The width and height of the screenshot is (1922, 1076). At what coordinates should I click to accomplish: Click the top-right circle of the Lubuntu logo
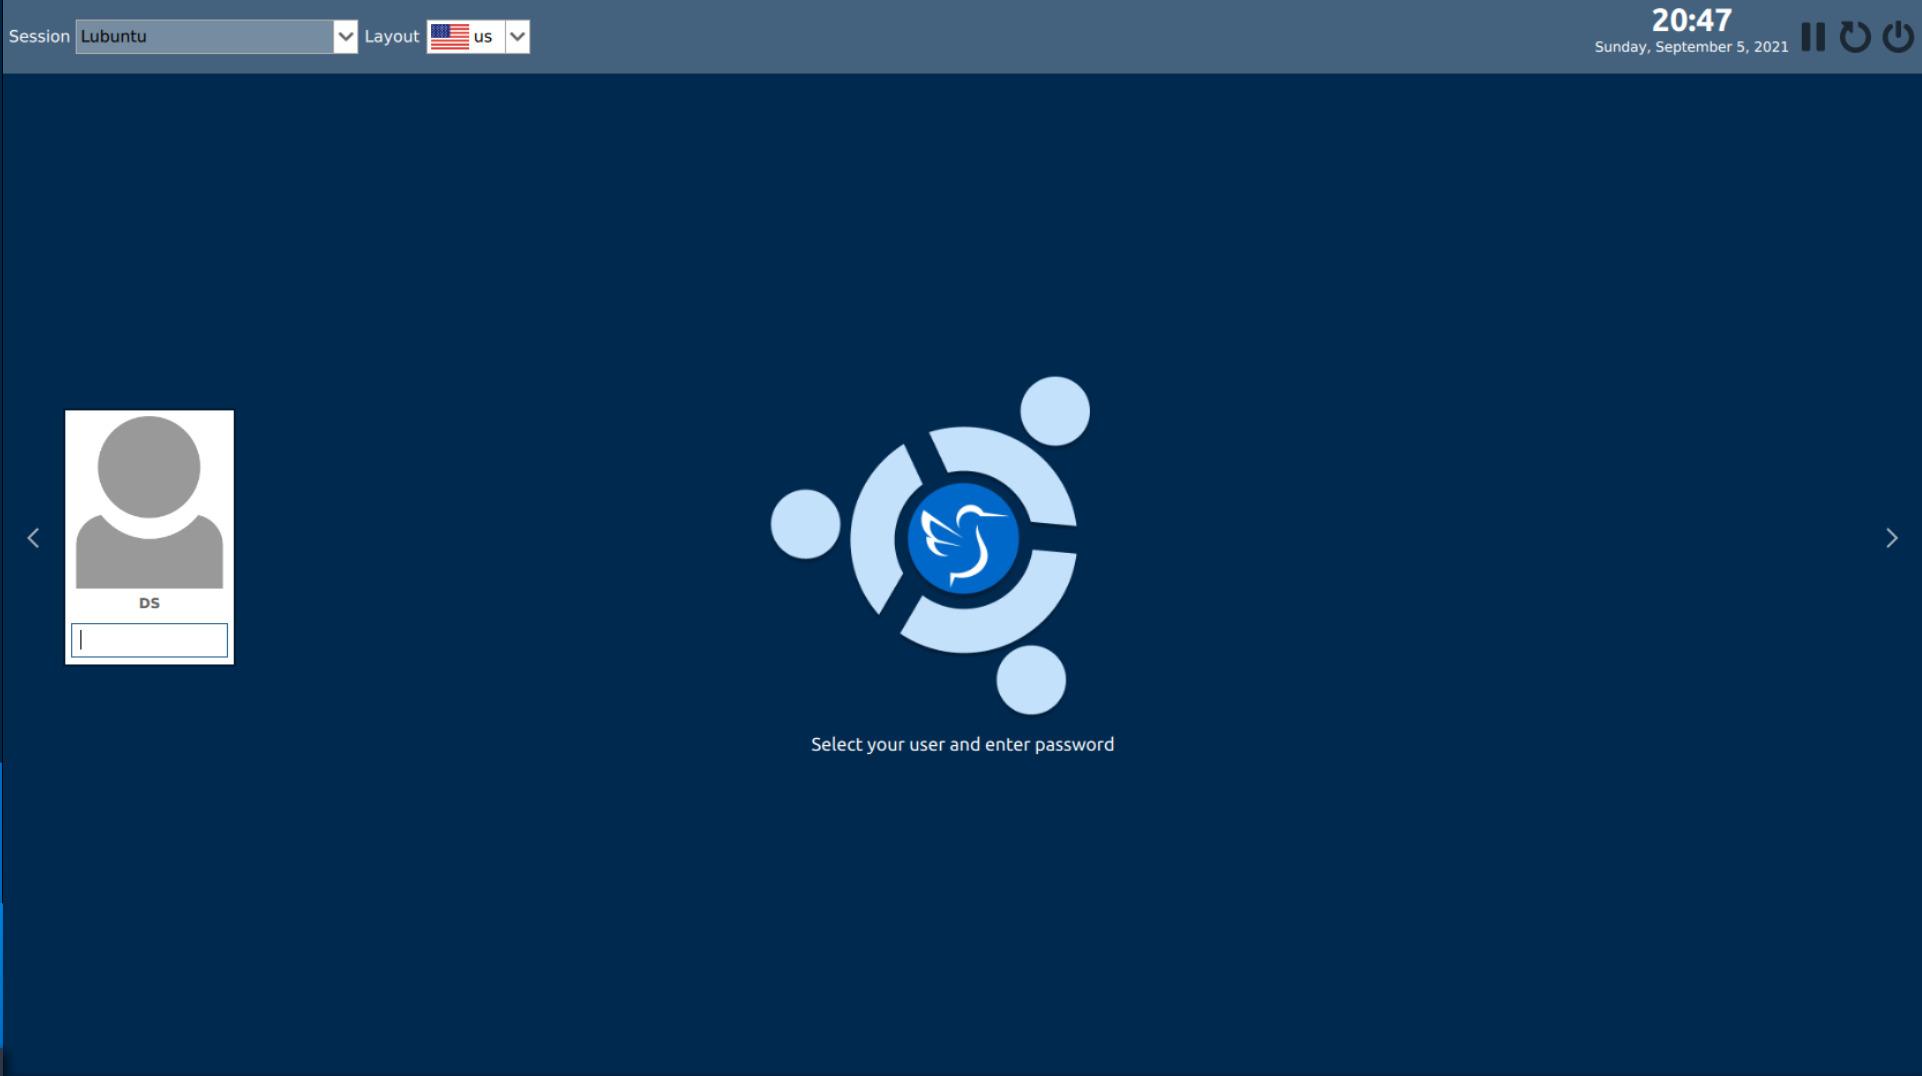(x=1054, y=411)
